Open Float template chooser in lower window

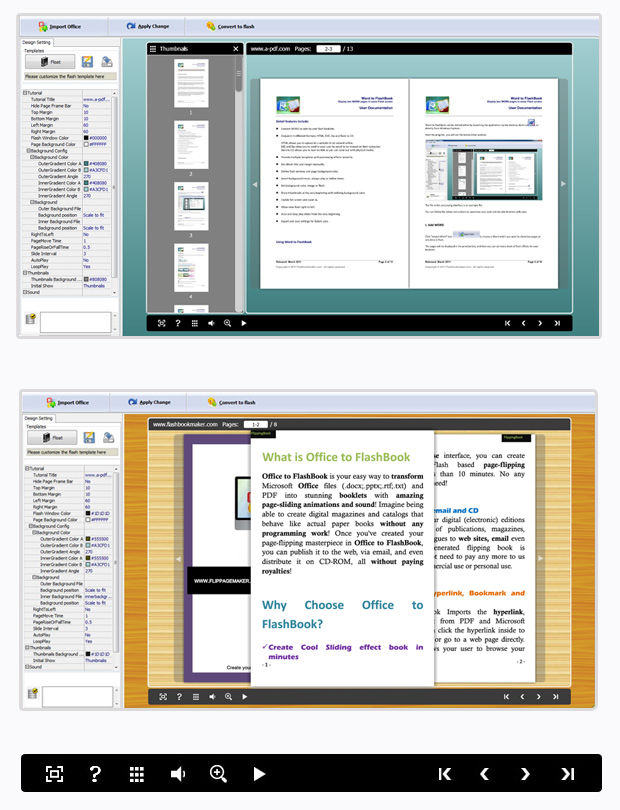click(x=52, y=438)
